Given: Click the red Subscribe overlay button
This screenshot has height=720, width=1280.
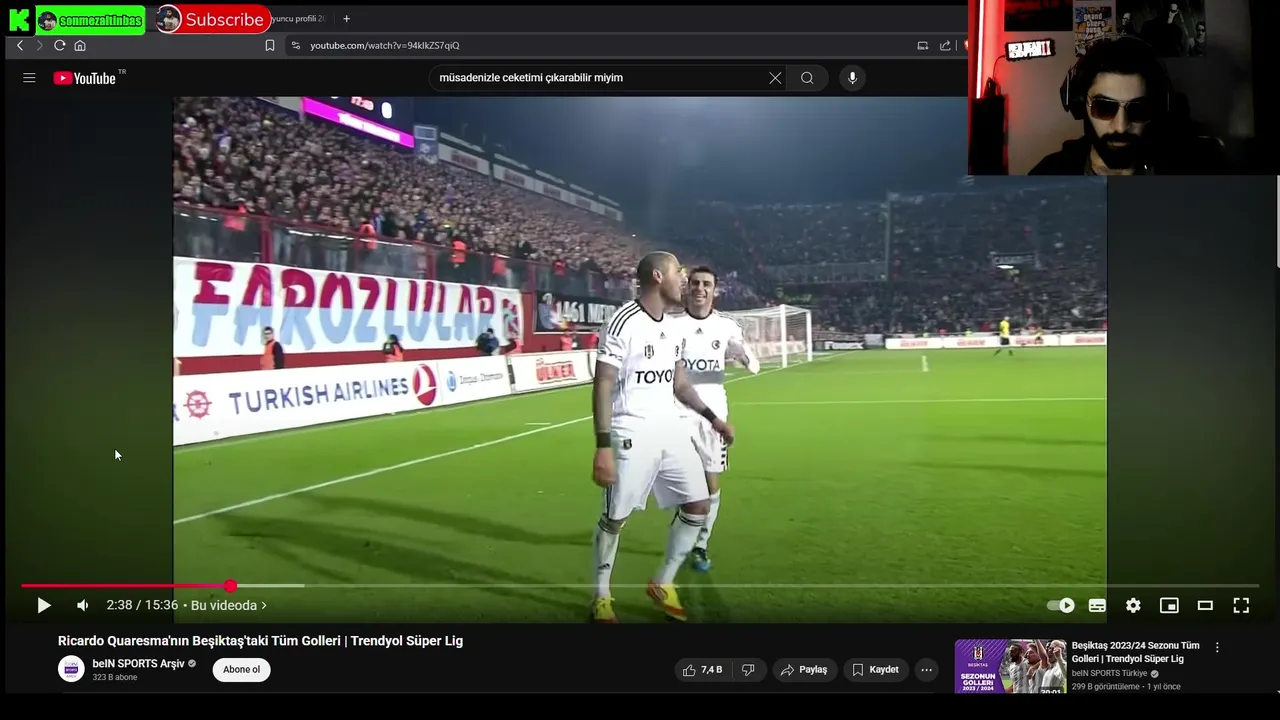Looking at the screenshot, I should [x=211, y=19].
